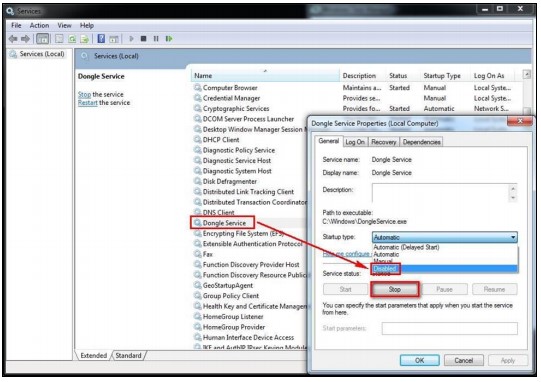The image size is (541, 382).
Task: Click the HomeGroup Listener gear icon
Action: [198, 316]
